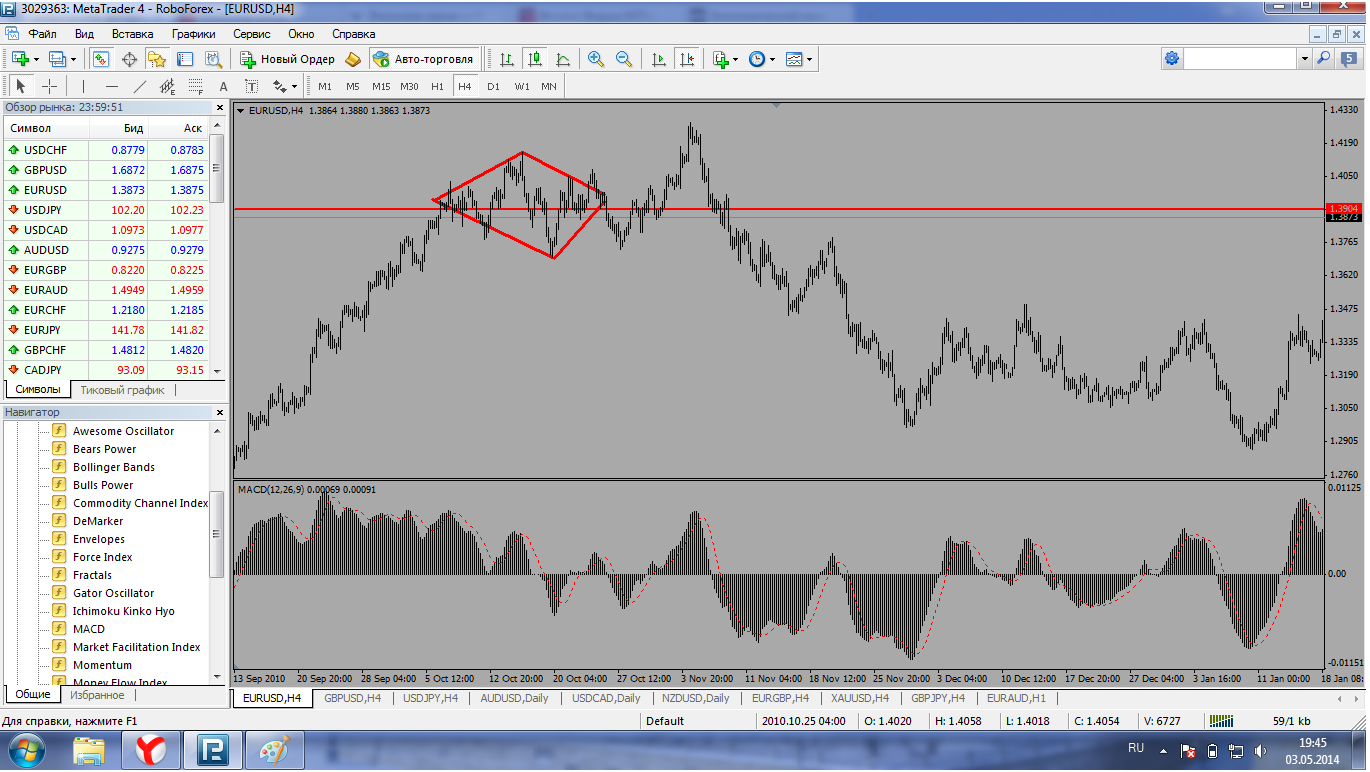Open the Избранное tab in Navigator
Screen dimensions: 1370x772
[97, 695]
